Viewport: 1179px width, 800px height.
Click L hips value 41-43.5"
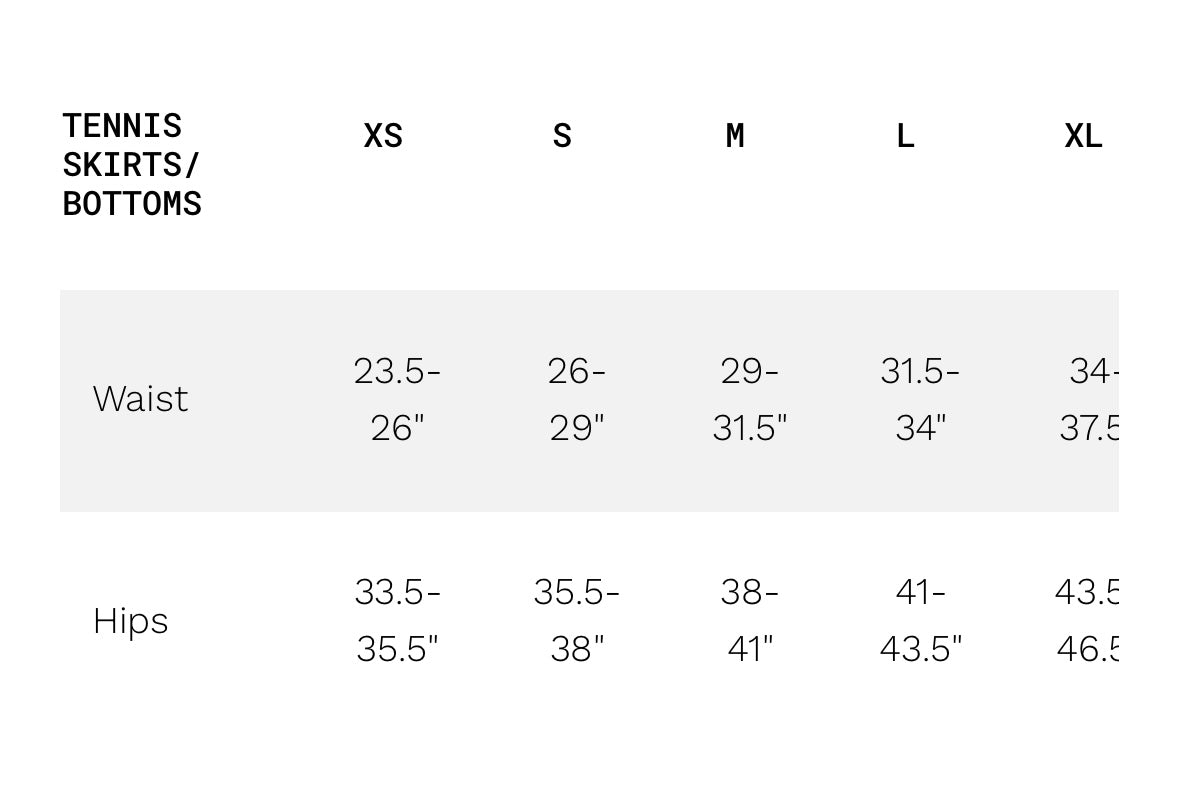pyautogui.click(x=920, y=620)
